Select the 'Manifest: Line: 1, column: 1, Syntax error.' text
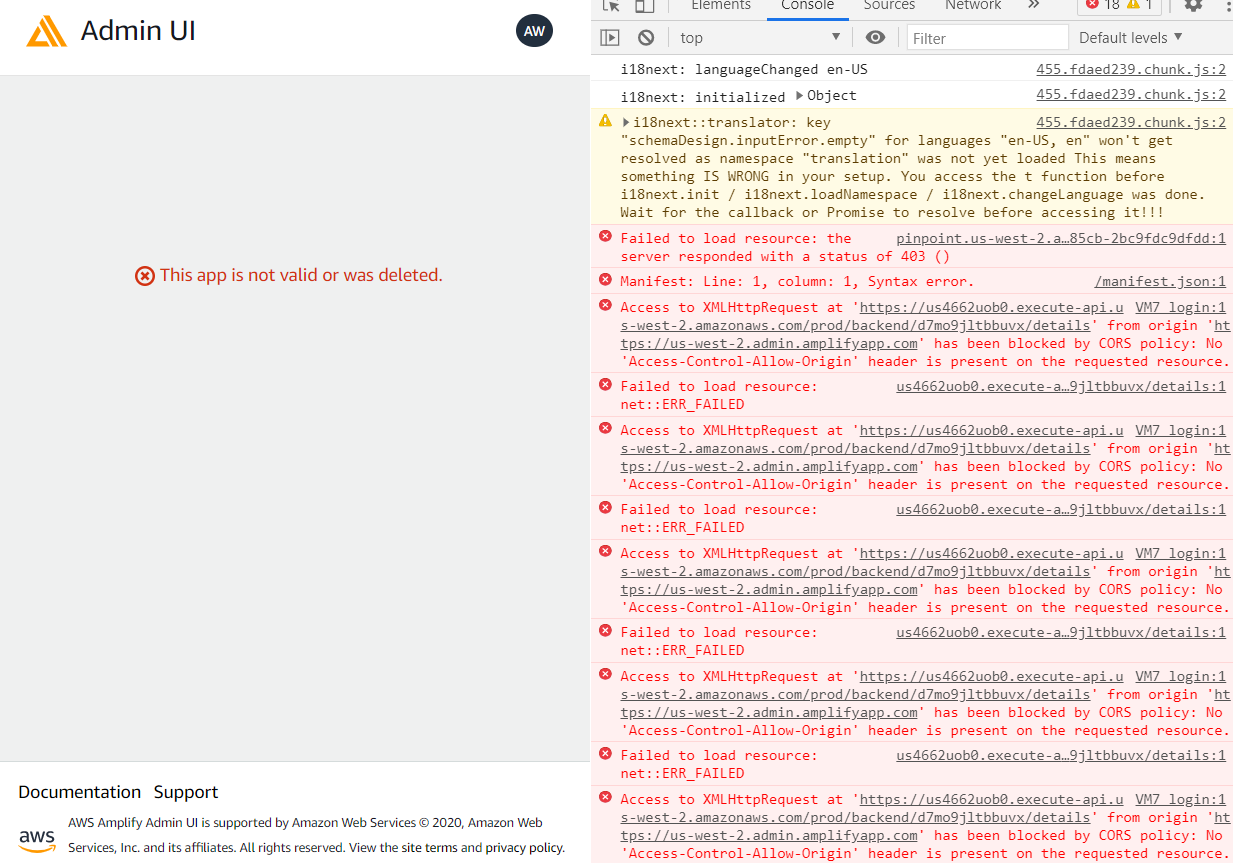The height and width of the screenshot is (863, 1233). [797, 281]
